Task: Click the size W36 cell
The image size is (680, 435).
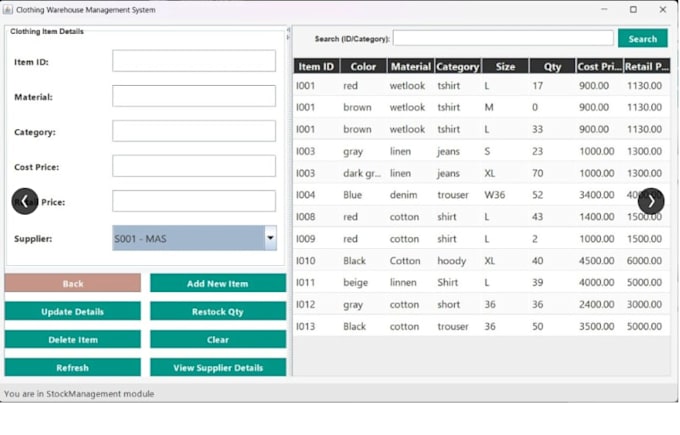Action: click(505, 195)
